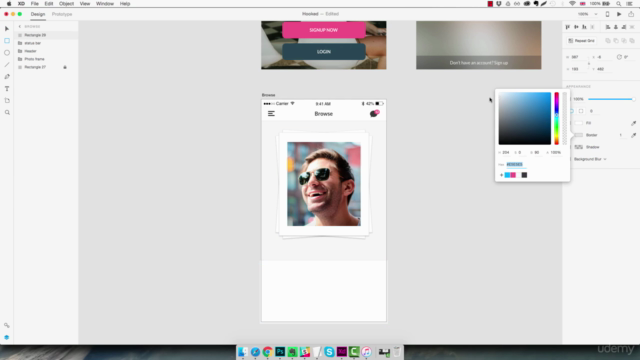This screenshot has width=640, height=360.
Task: Toggle the lock on Rectangle 27
Action: 65,67
